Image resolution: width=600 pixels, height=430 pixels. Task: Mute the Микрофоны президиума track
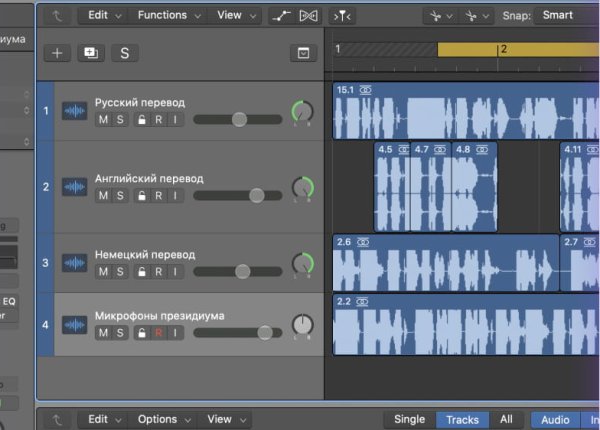point(103,333)
